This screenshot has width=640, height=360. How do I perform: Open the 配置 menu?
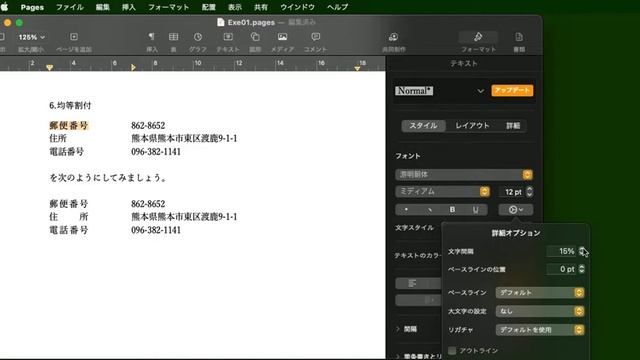click(209, 7)
